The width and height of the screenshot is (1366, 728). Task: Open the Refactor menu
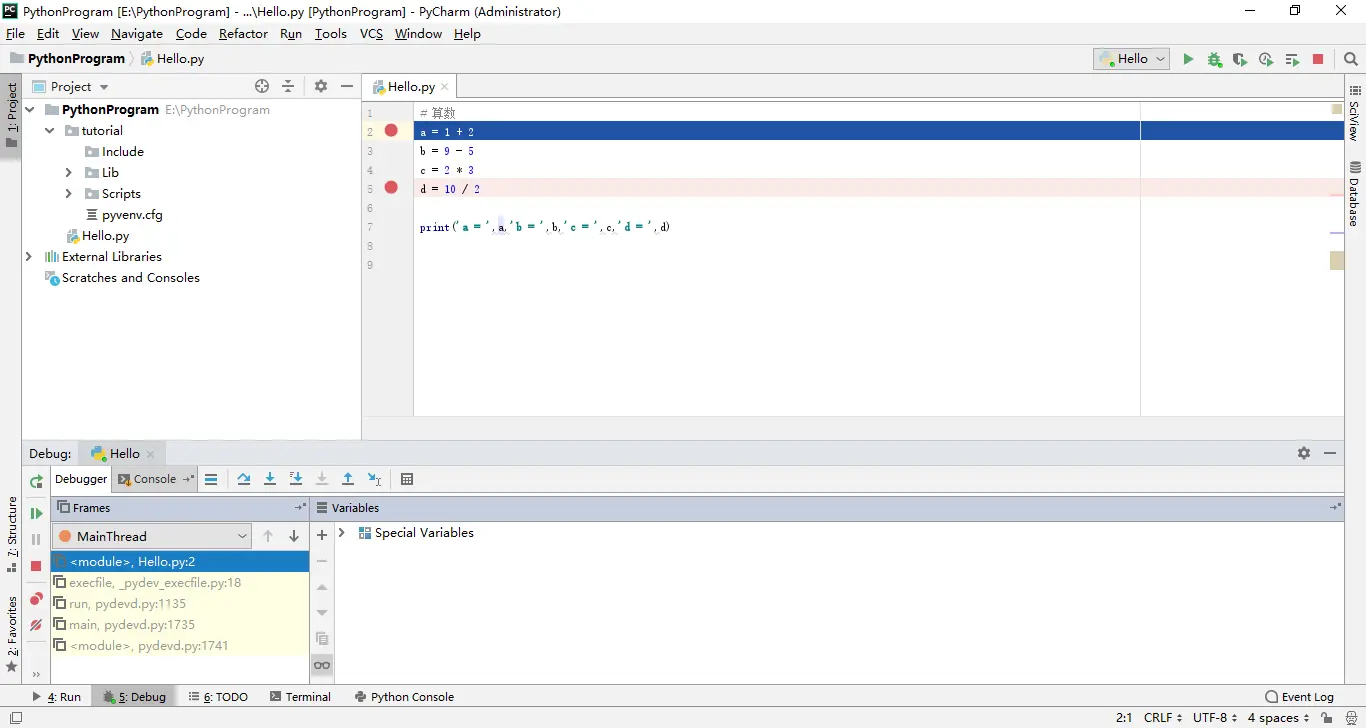click(x=243, y=33)
